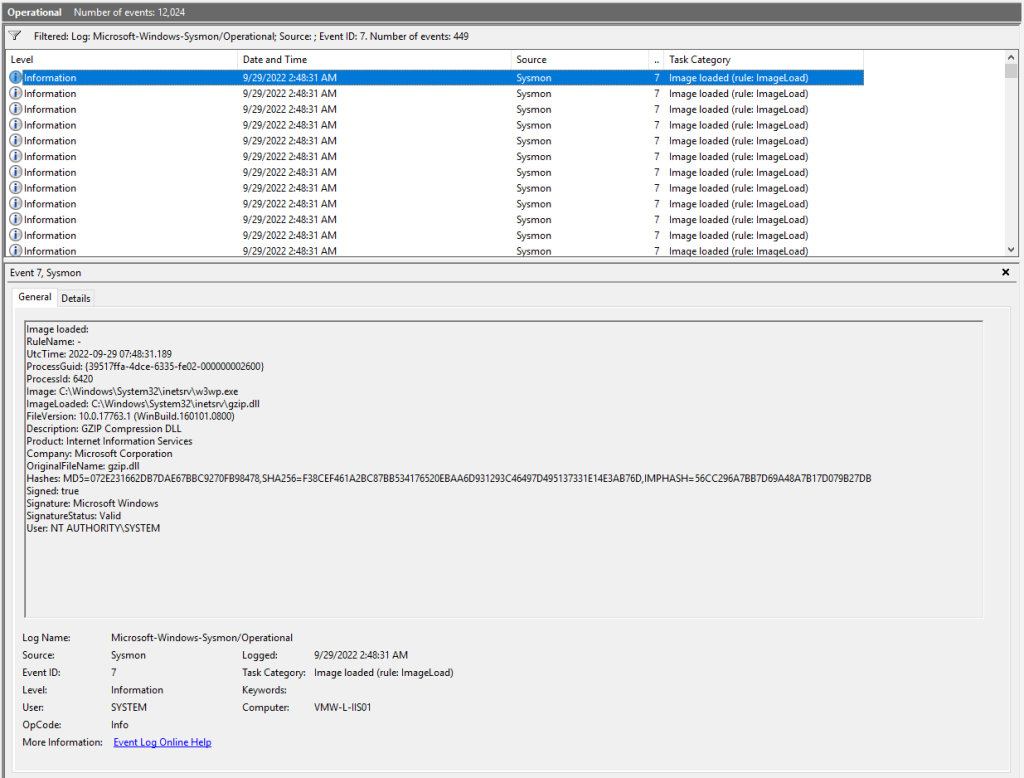
Task: Click the Information icon on the highlighted event row
Action: 15,77
